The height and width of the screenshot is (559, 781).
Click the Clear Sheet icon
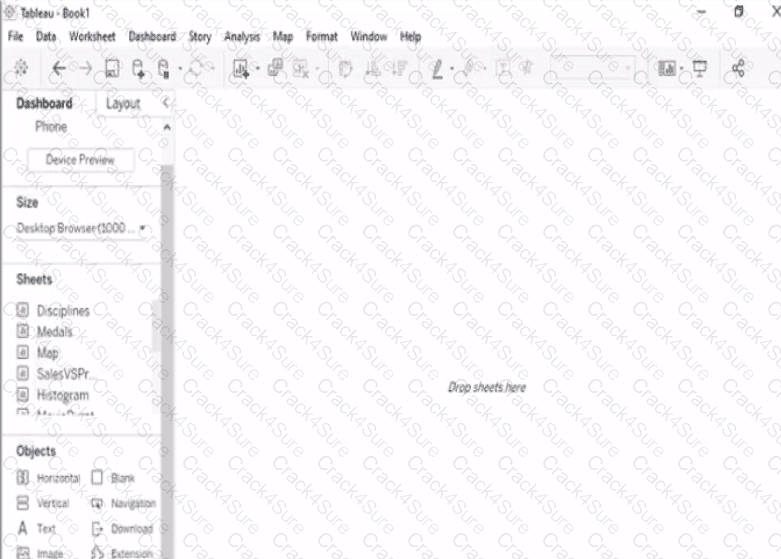click(300, 68)
